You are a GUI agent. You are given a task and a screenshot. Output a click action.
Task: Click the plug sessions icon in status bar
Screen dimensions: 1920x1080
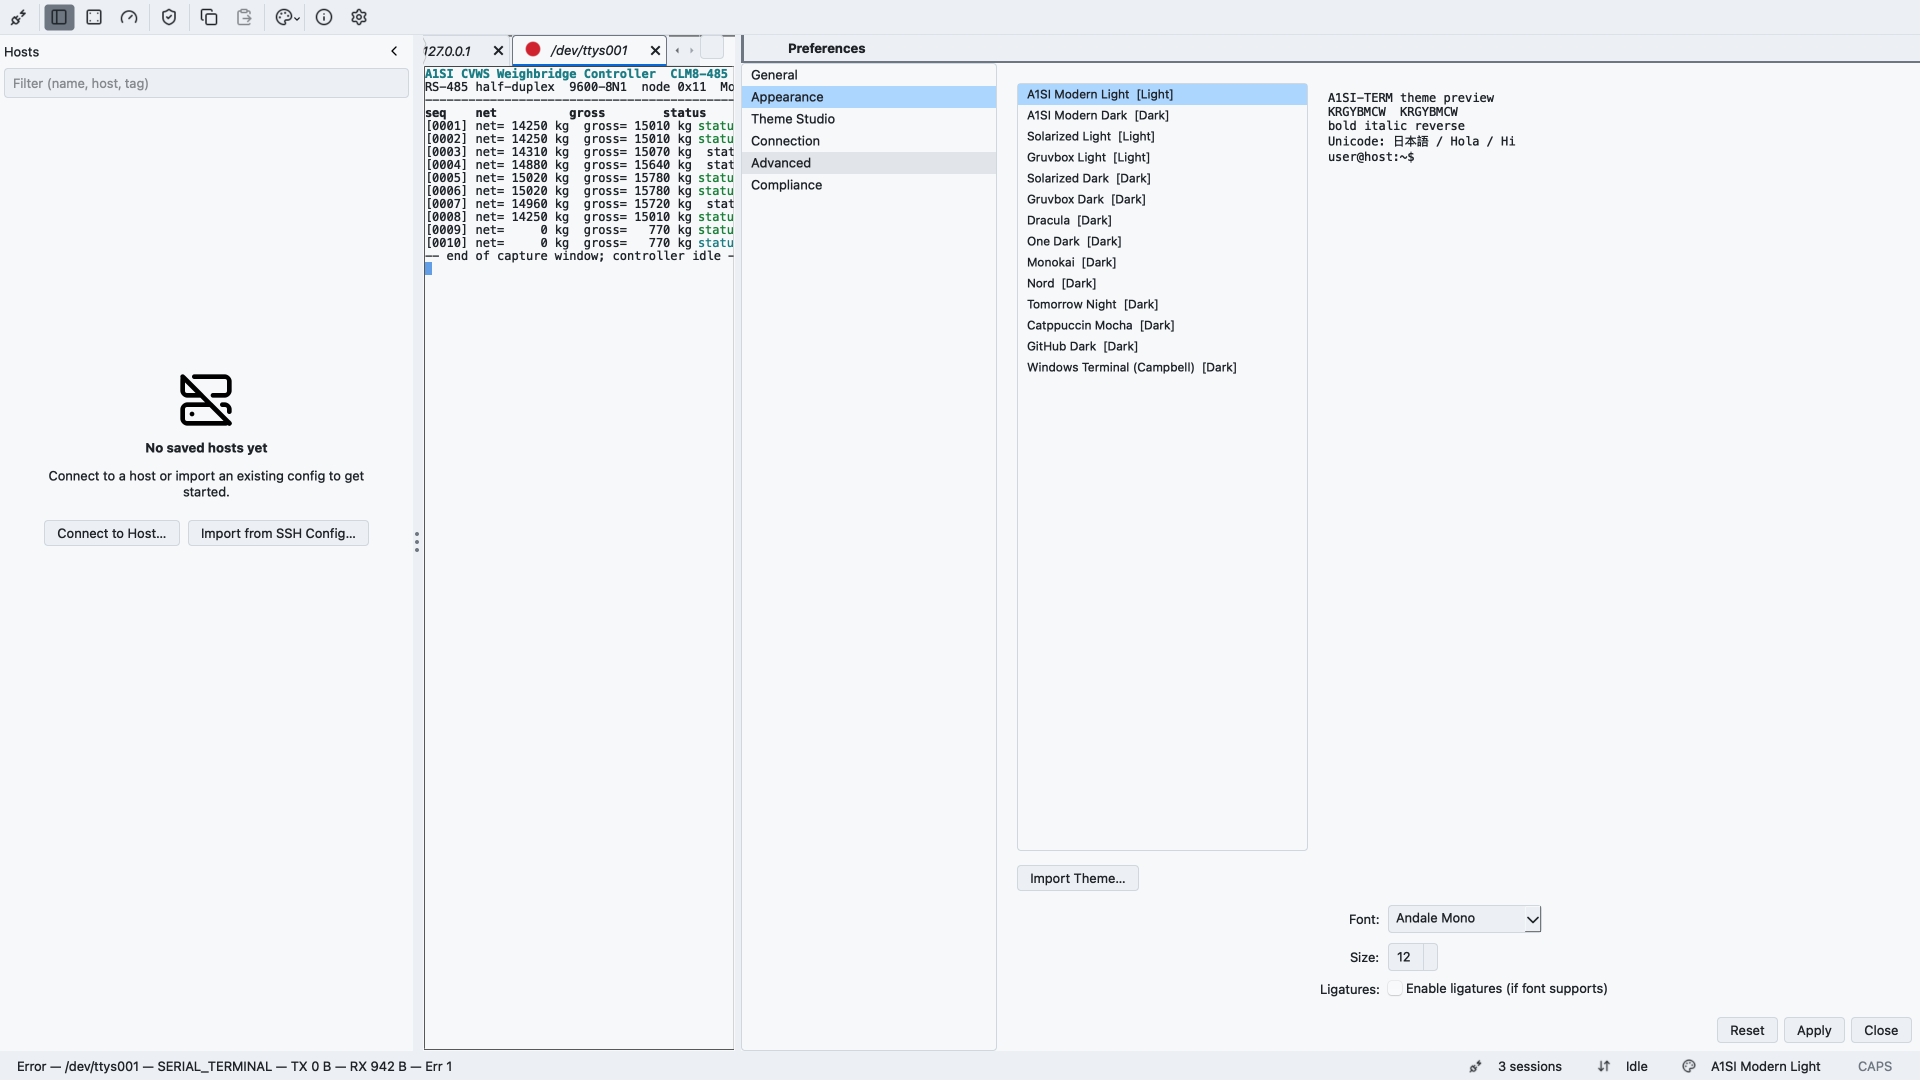1475,1066
